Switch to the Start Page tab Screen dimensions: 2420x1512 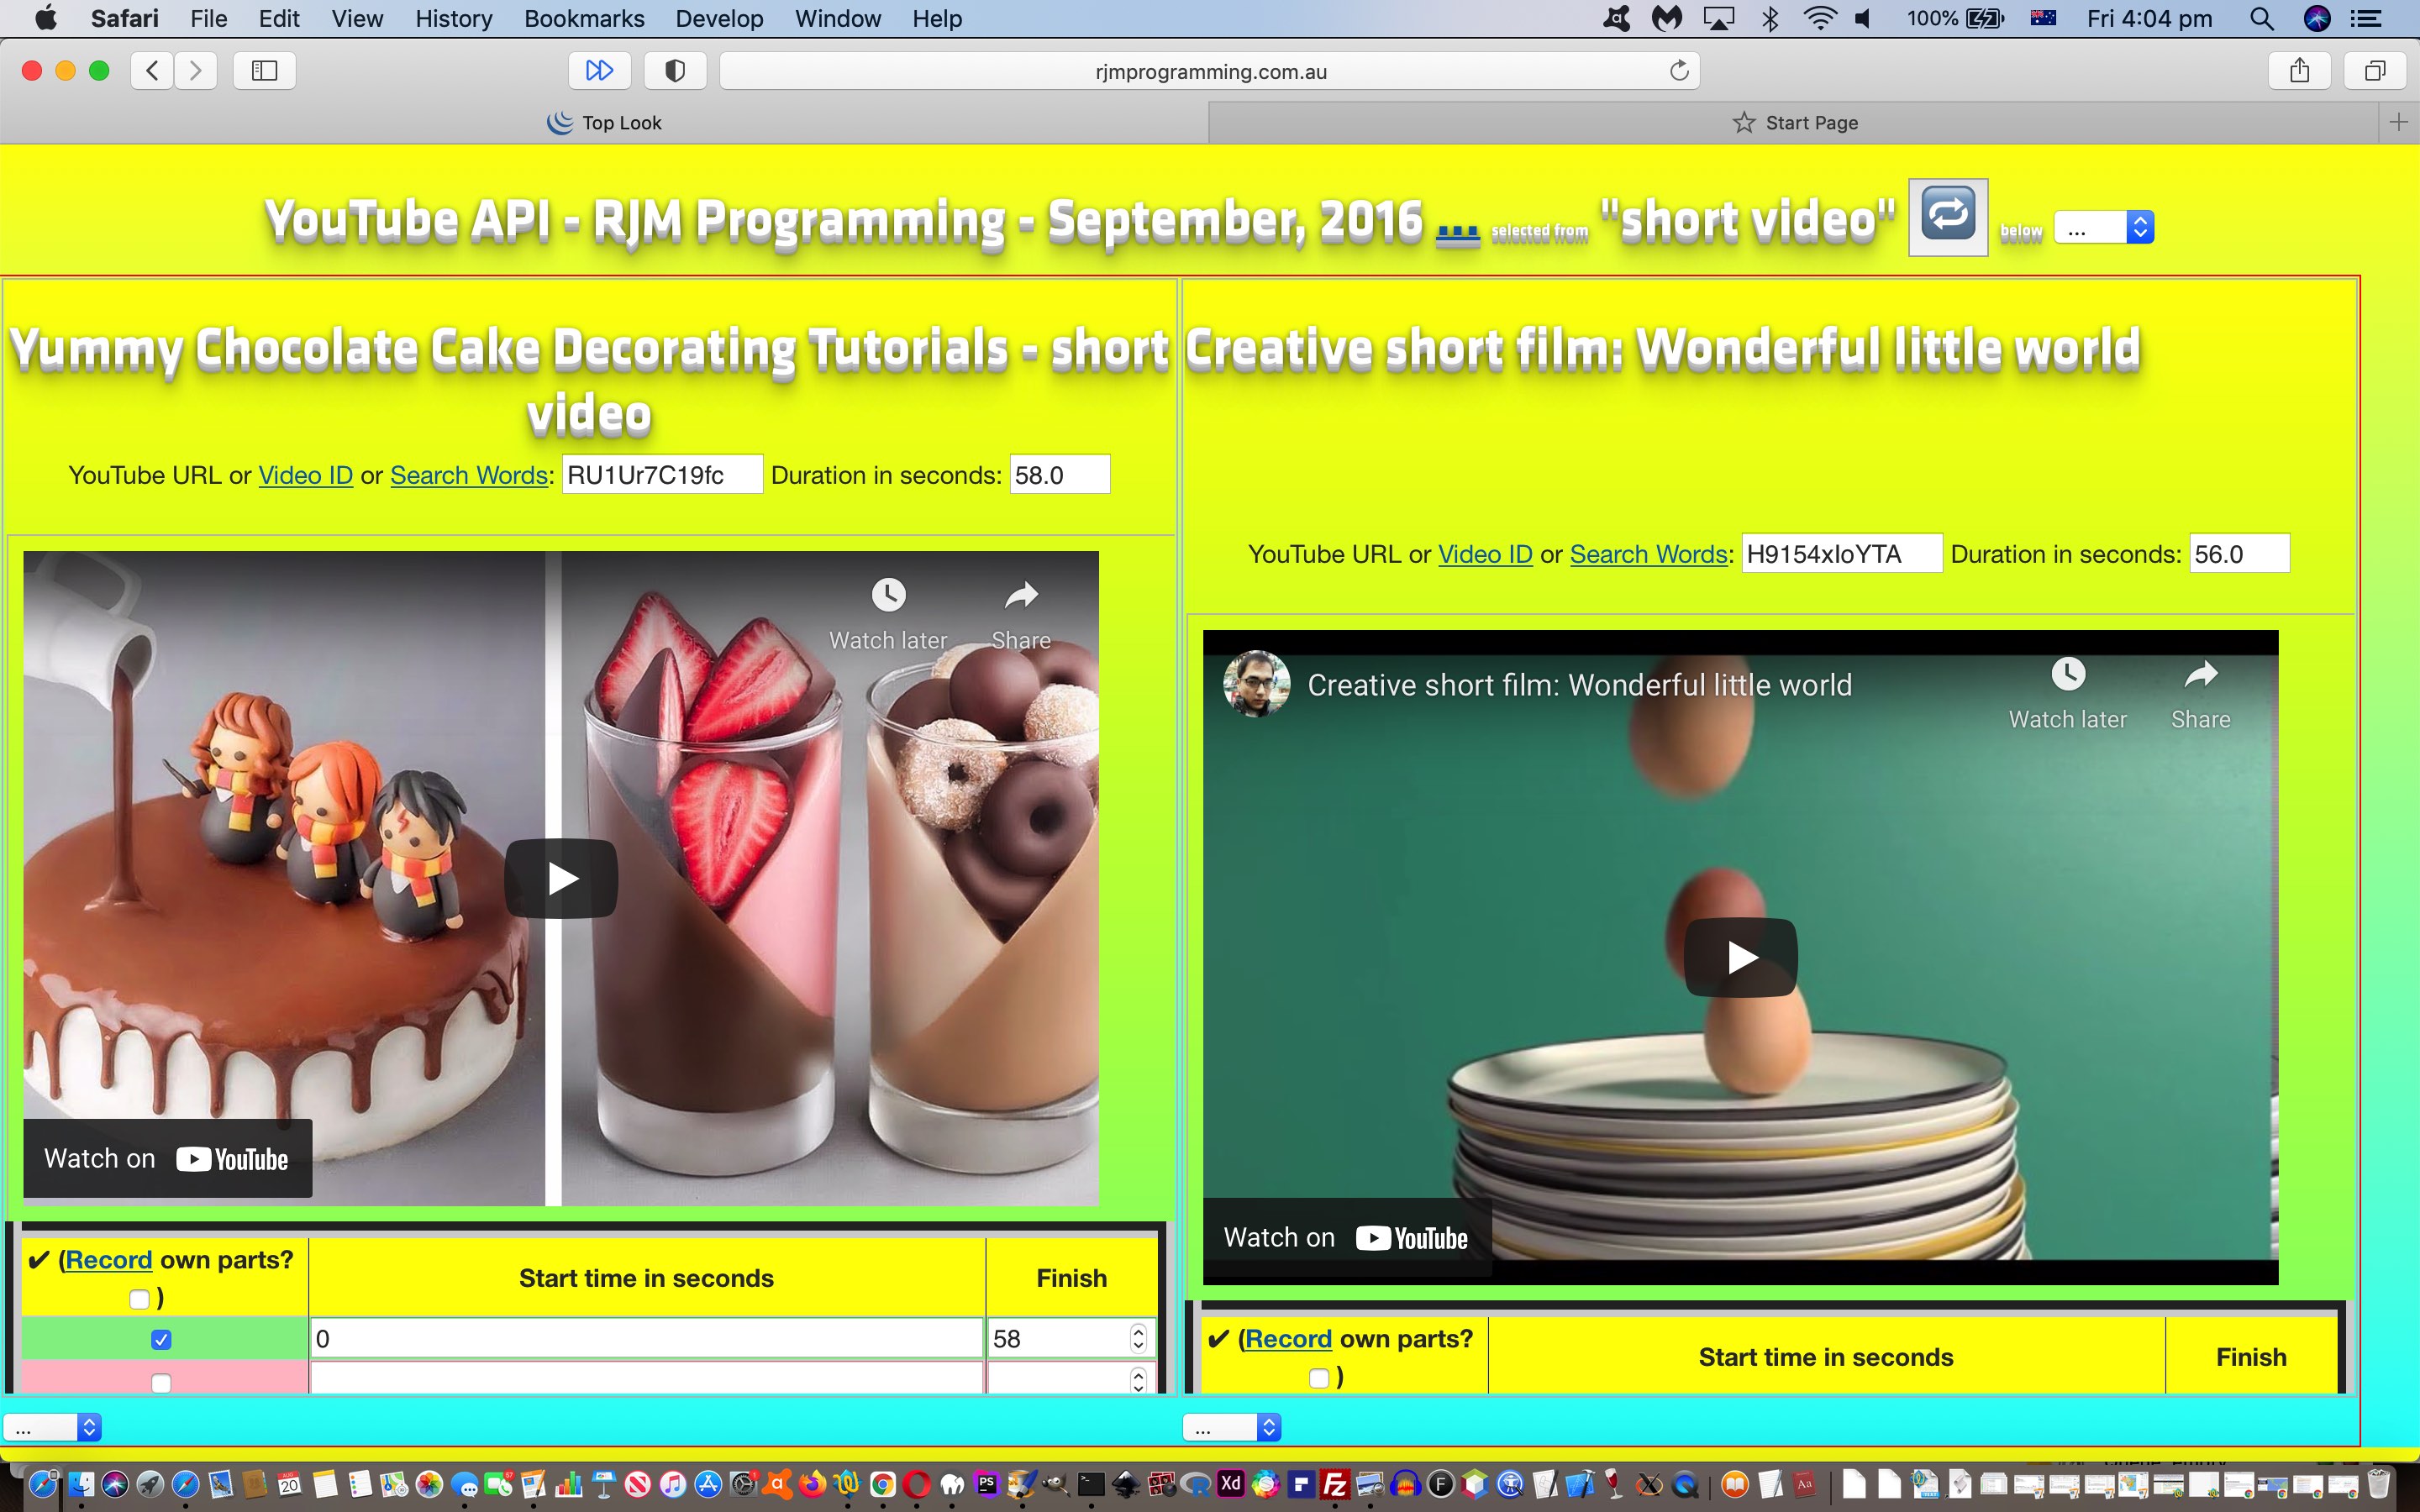1794,122
